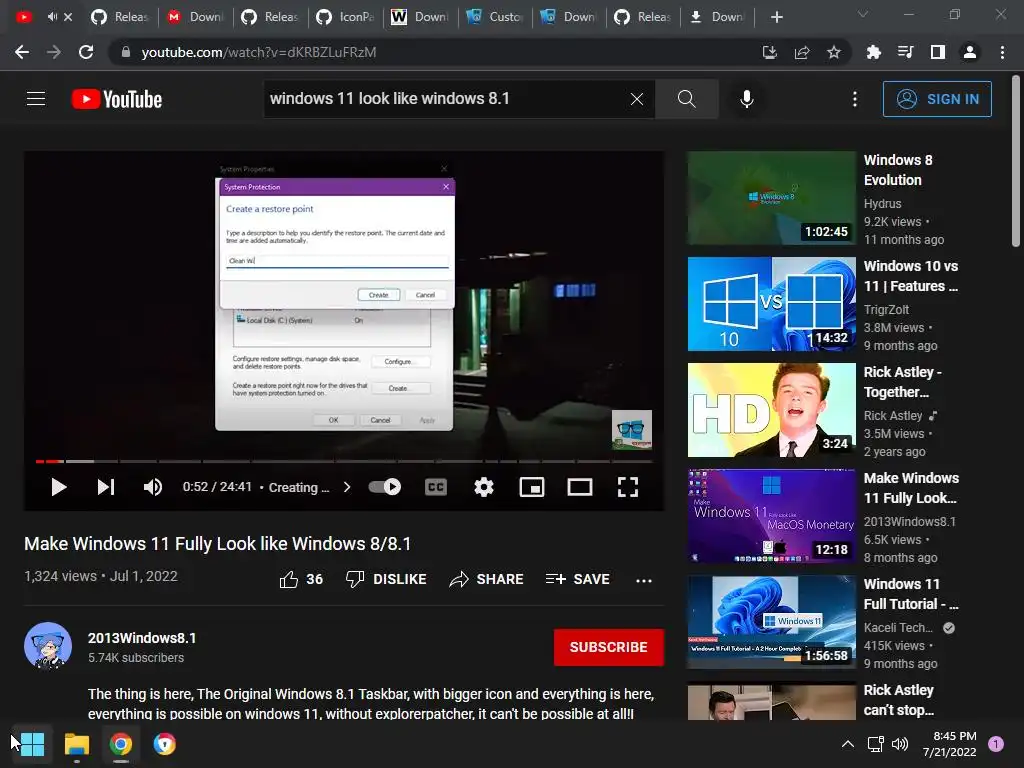Play the video
Viewport: 1024px width, 768px height.
(59, 487)
